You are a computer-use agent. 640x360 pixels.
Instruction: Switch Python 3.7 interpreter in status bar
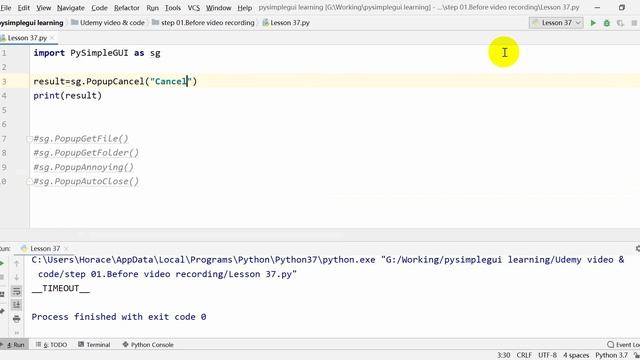pyautogui.click(x=611, y=356)
